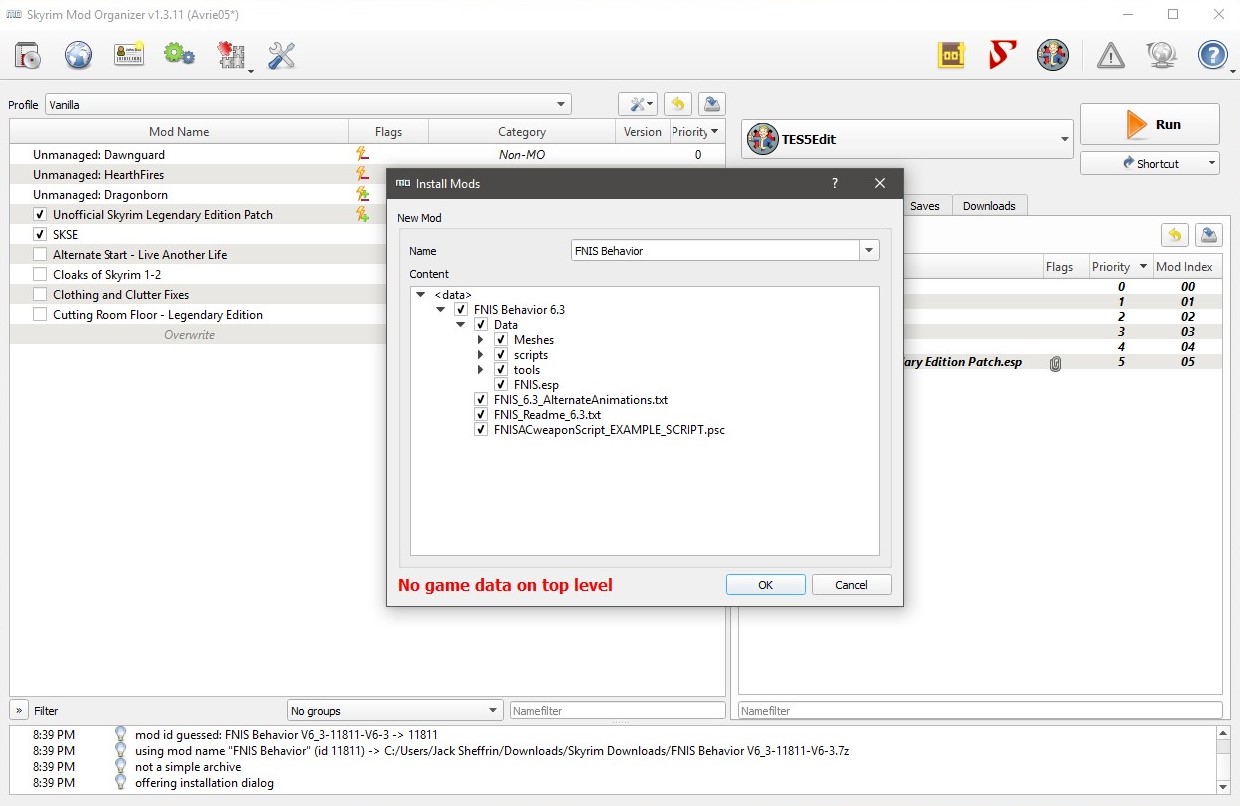Collapse the FNIS Behavior 6.3 tree node
This screenshot has height=806, width=1240.
[x=442, y=310]
